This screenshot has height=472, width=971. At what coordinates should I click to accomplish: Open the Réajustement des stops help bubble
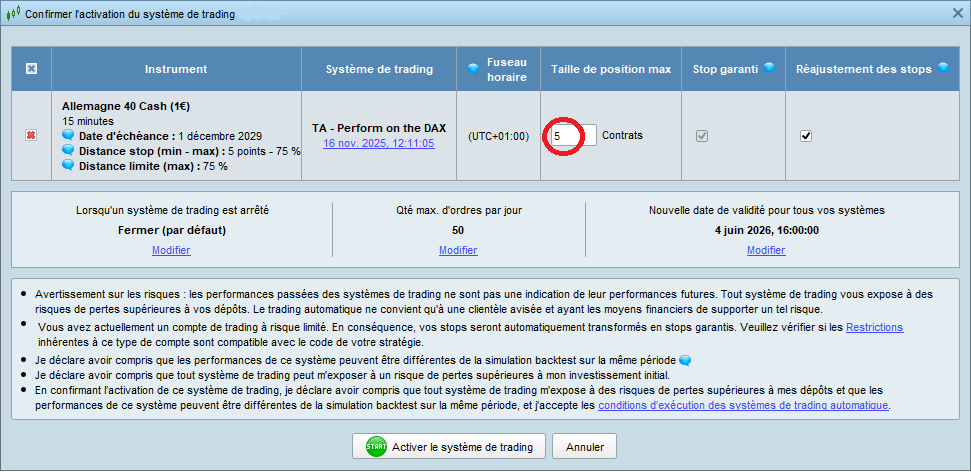[942, 69]
